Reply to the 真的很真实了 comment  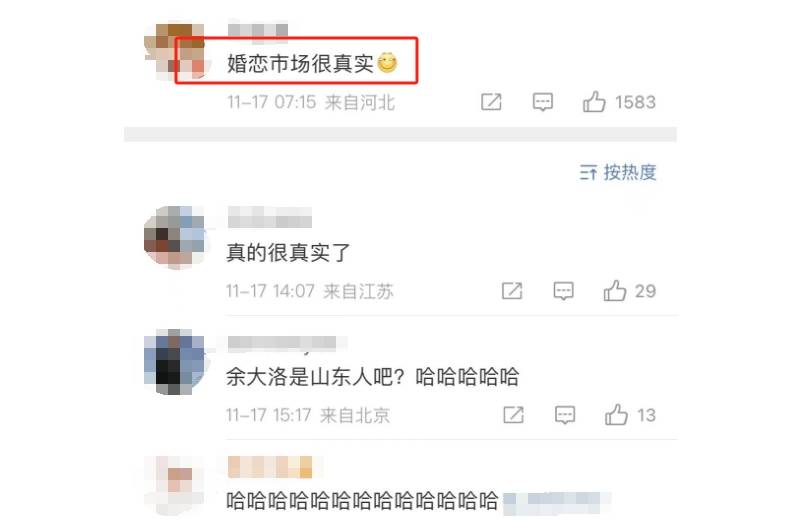(x=563, y=291)
